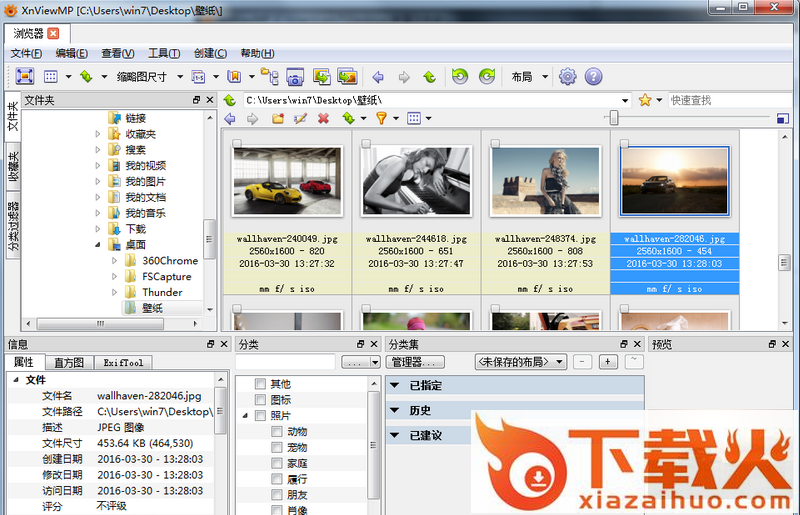Switch to the 直方图 tab
This screenshot has height=515, width=800.
(x=69, y=362)
